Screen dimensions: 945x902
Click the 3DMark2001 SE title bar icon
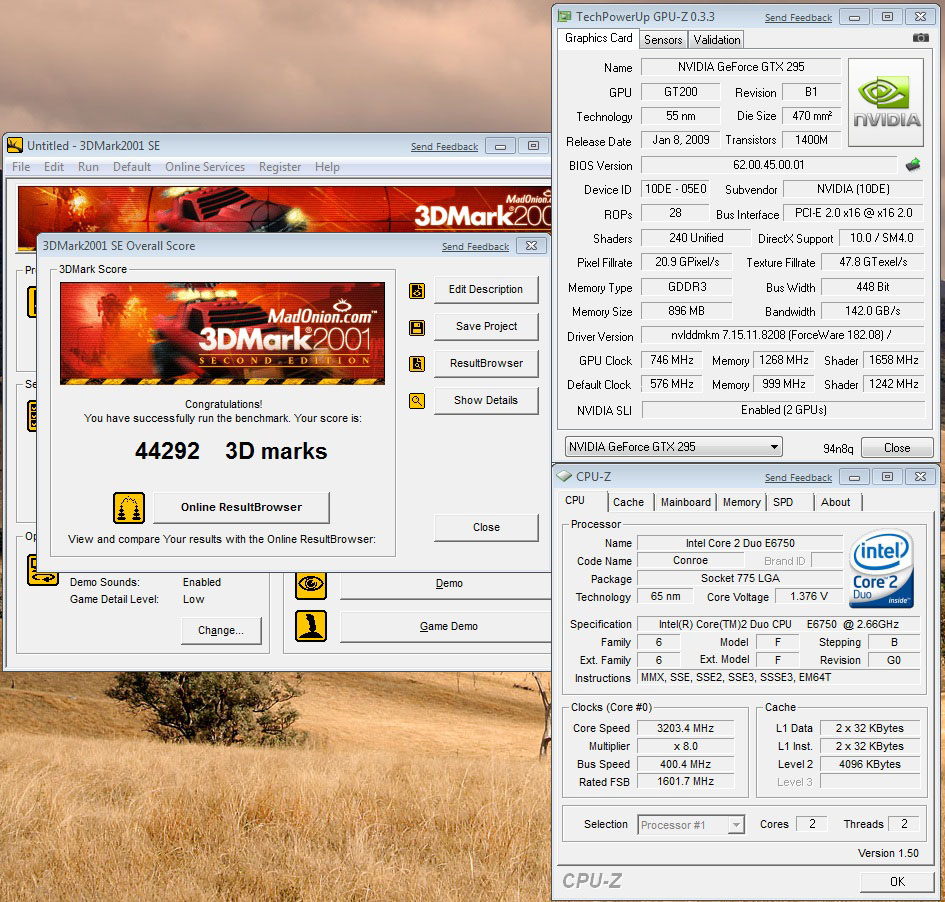(15, 145)
